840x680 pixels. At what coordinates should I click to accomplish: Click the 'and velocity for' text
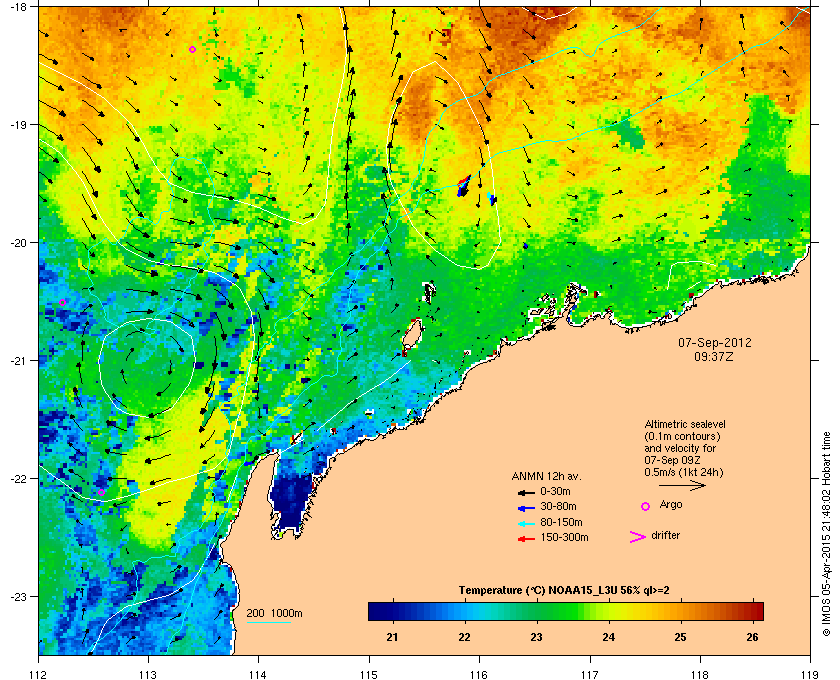tap(680, 448)
